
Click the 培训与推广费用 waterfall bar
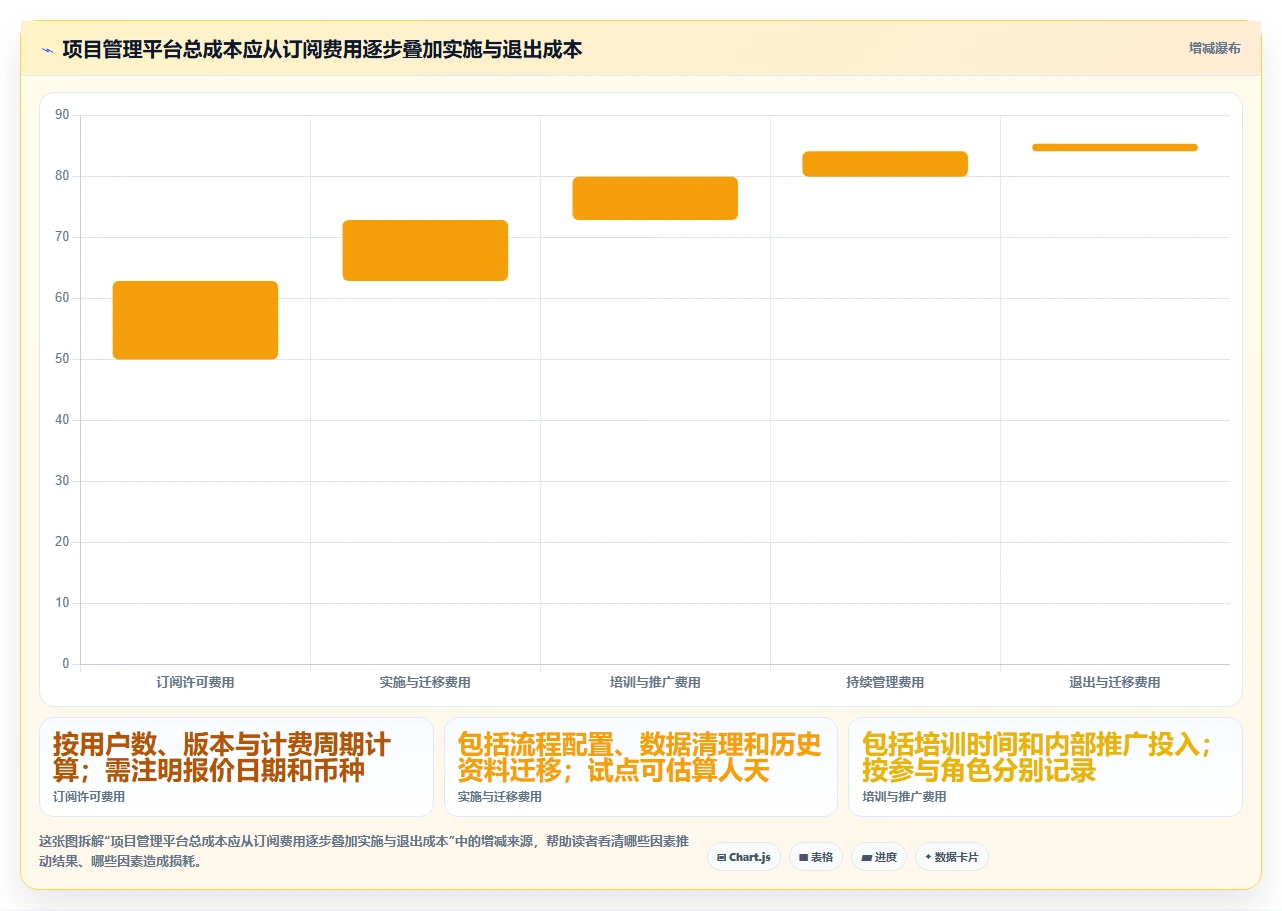[655, 198]
